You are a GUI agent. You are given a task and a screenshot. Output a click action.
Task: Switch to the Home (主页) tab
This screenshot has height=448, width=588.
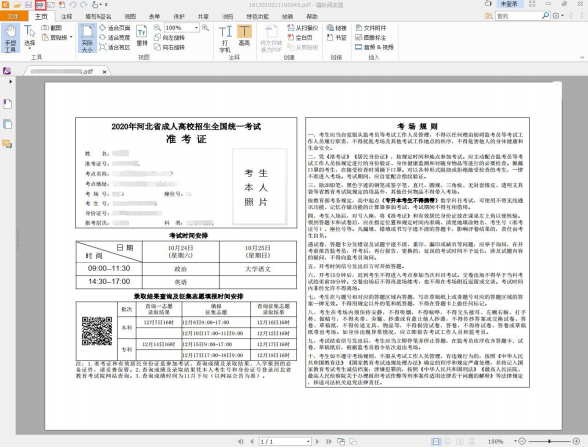[41, 16]
